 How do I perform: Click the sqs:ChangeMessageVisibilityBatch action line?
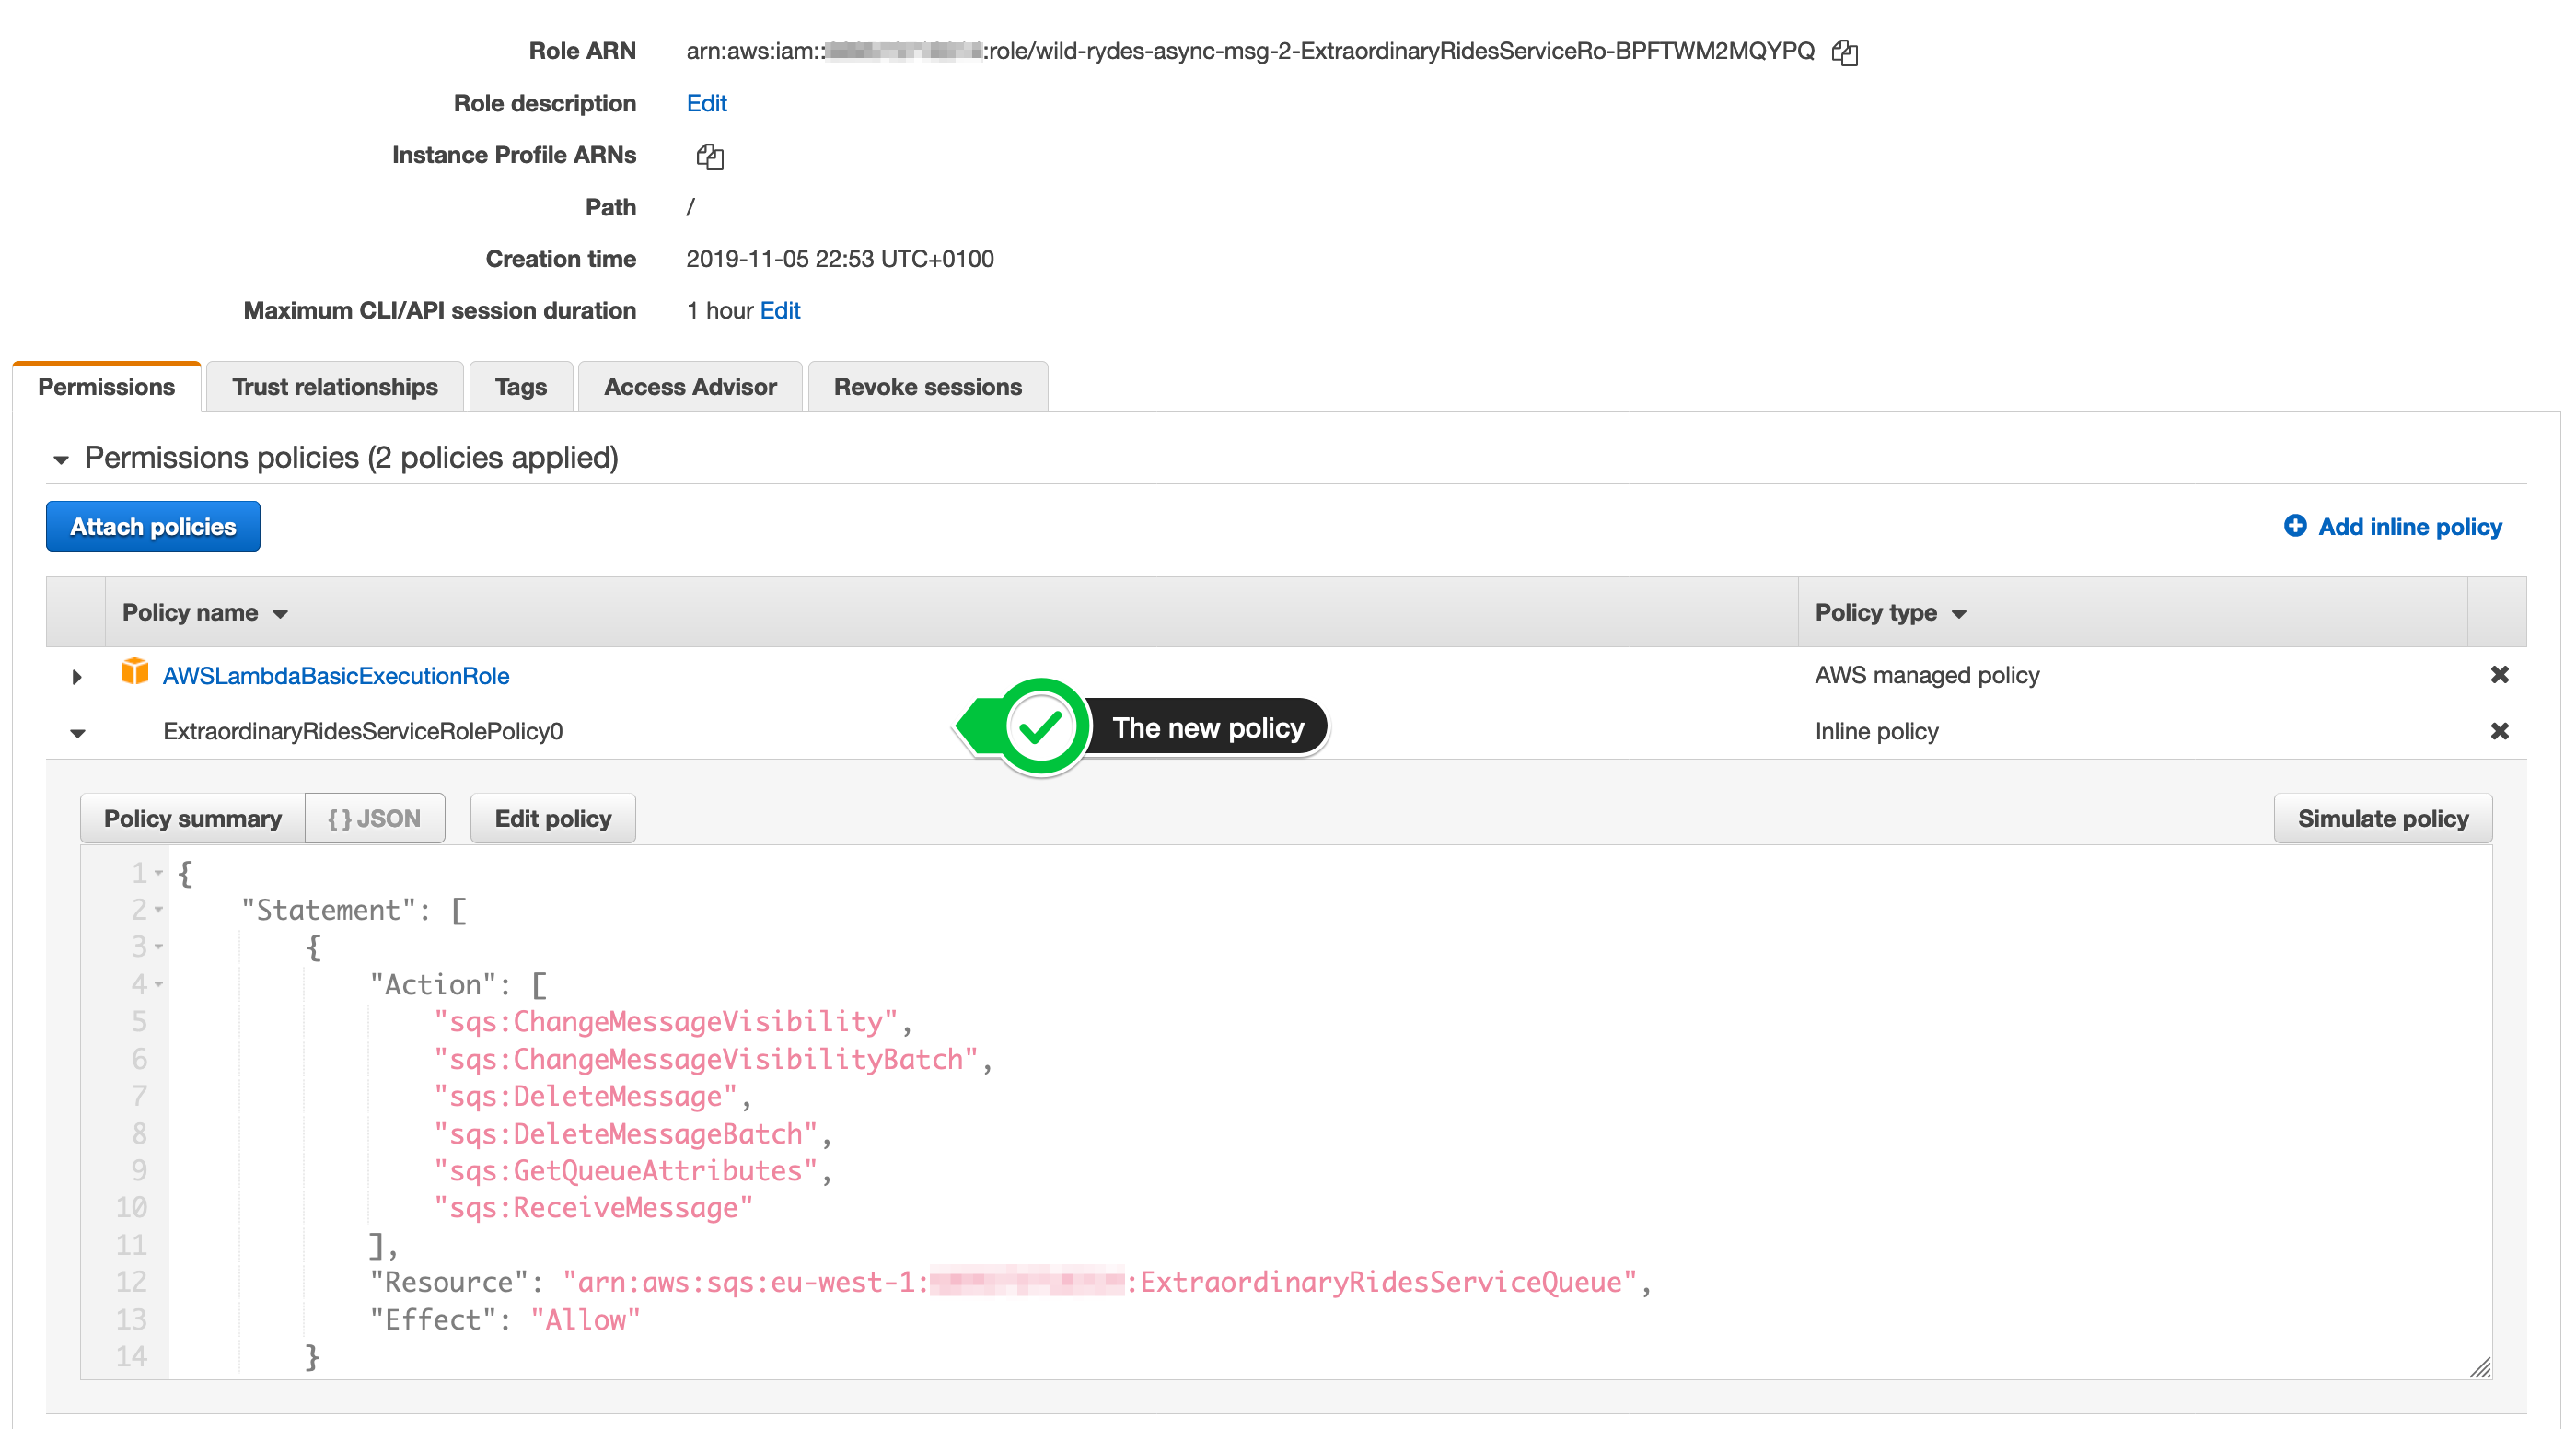[x=706, y=1060]
